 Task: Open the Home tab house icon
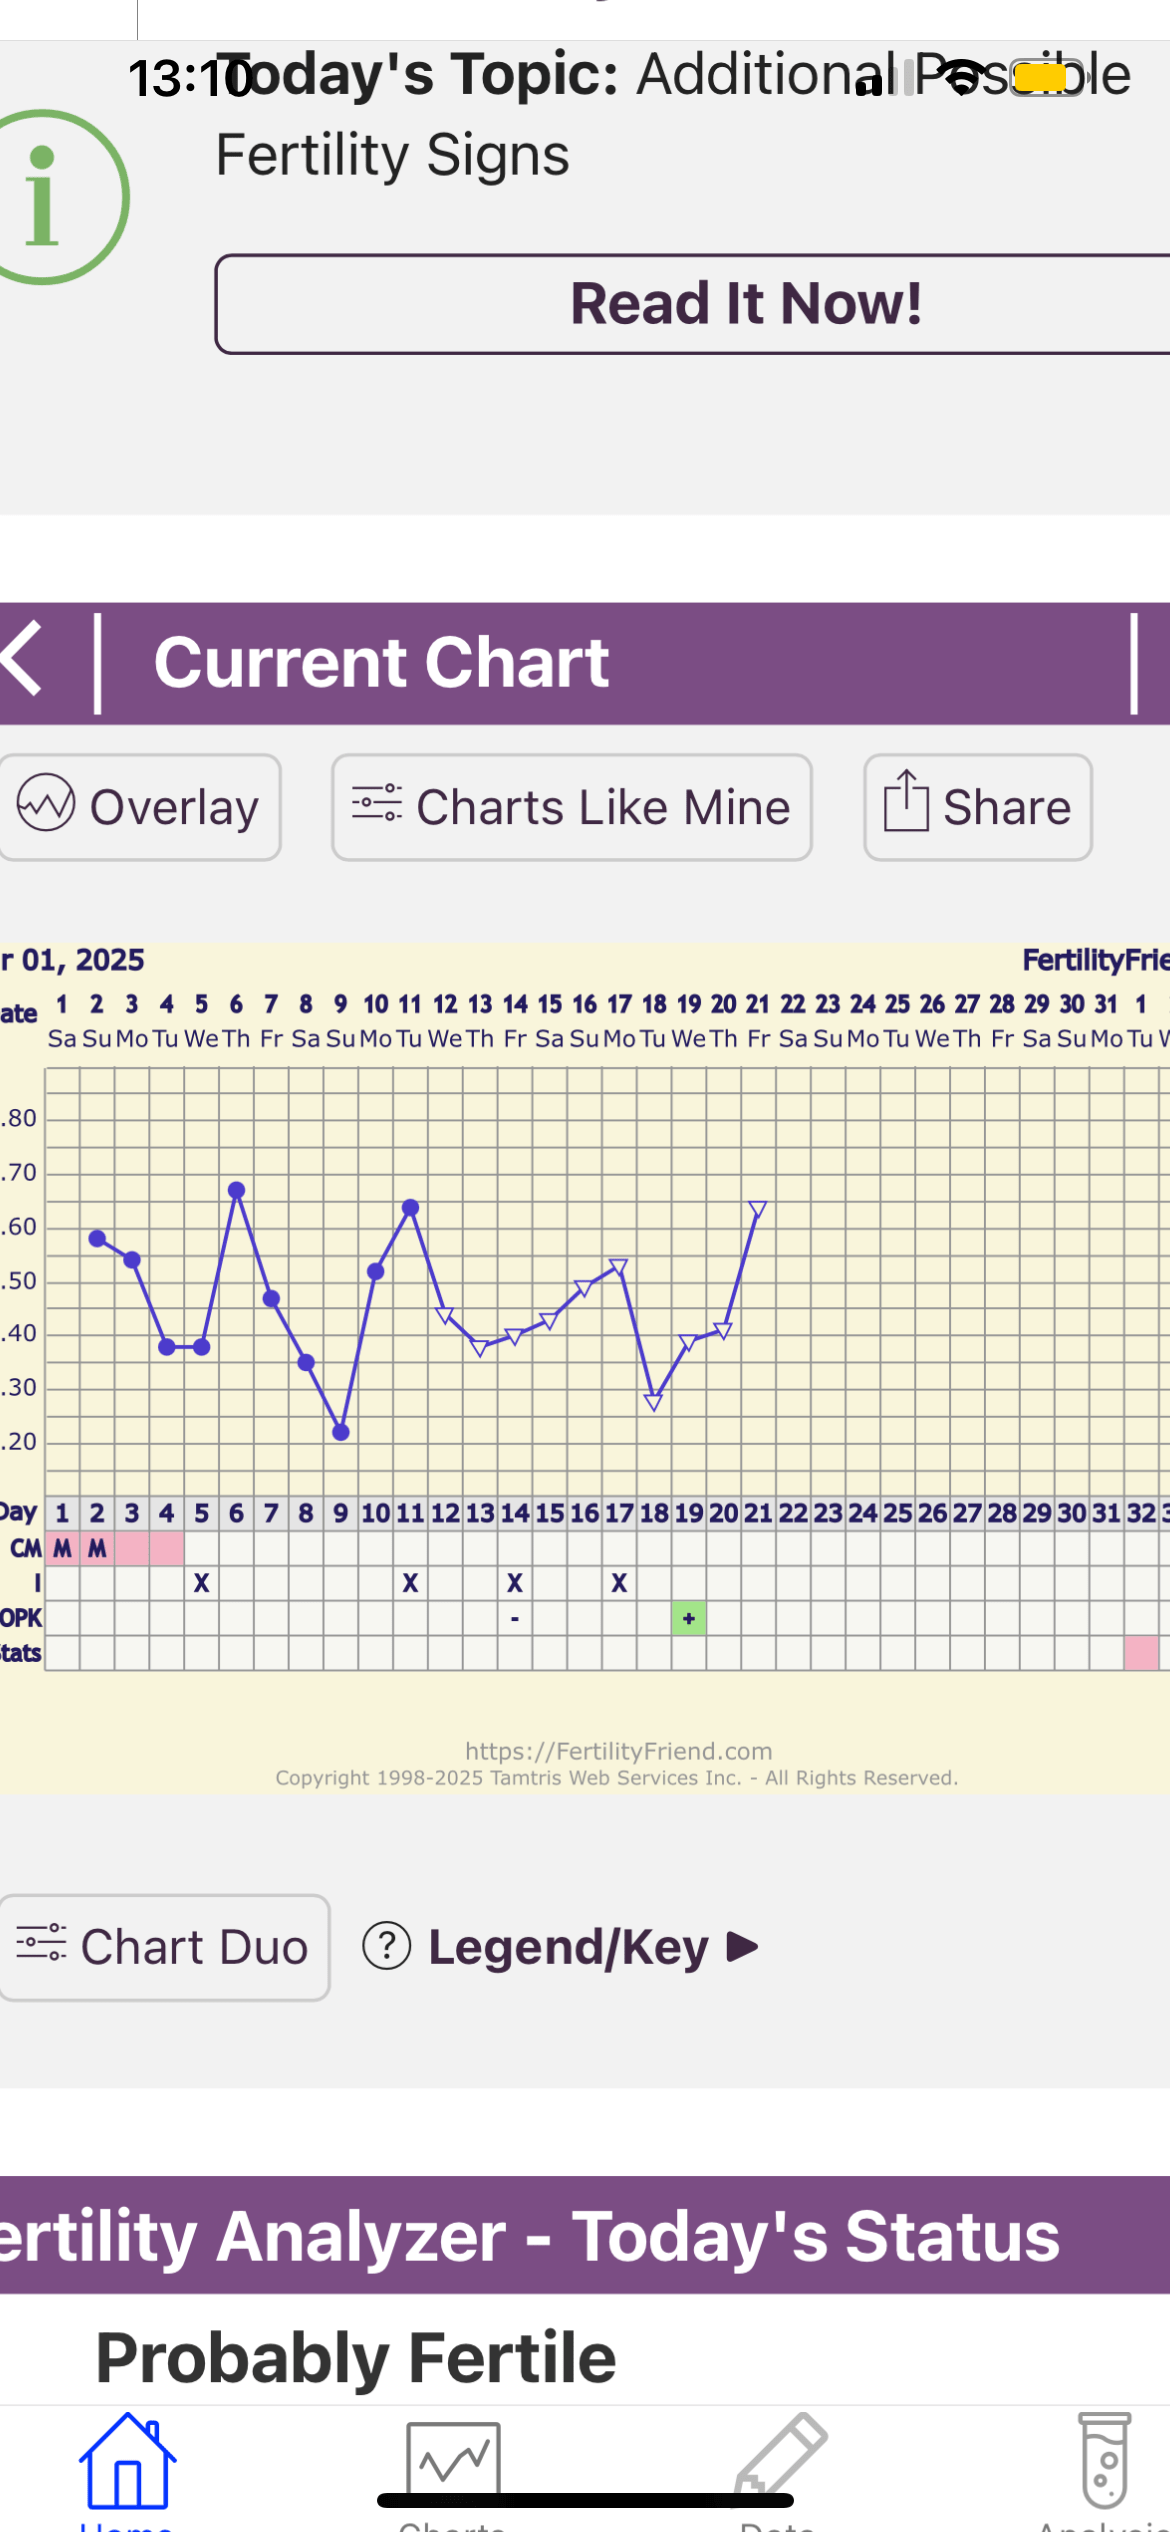coord(127,2462)
